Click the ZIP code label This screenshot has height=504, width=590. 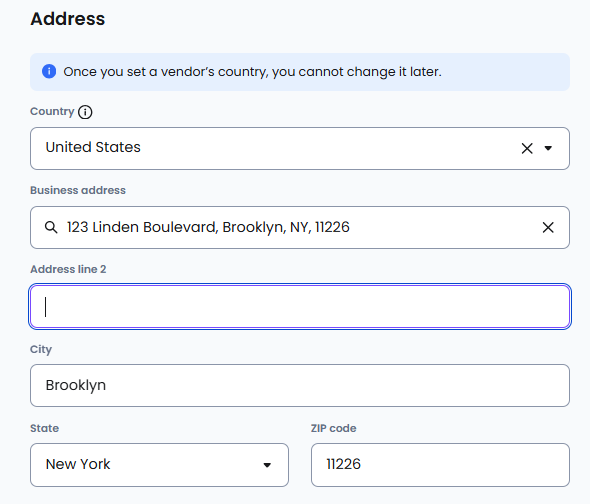tap(333, 428)
